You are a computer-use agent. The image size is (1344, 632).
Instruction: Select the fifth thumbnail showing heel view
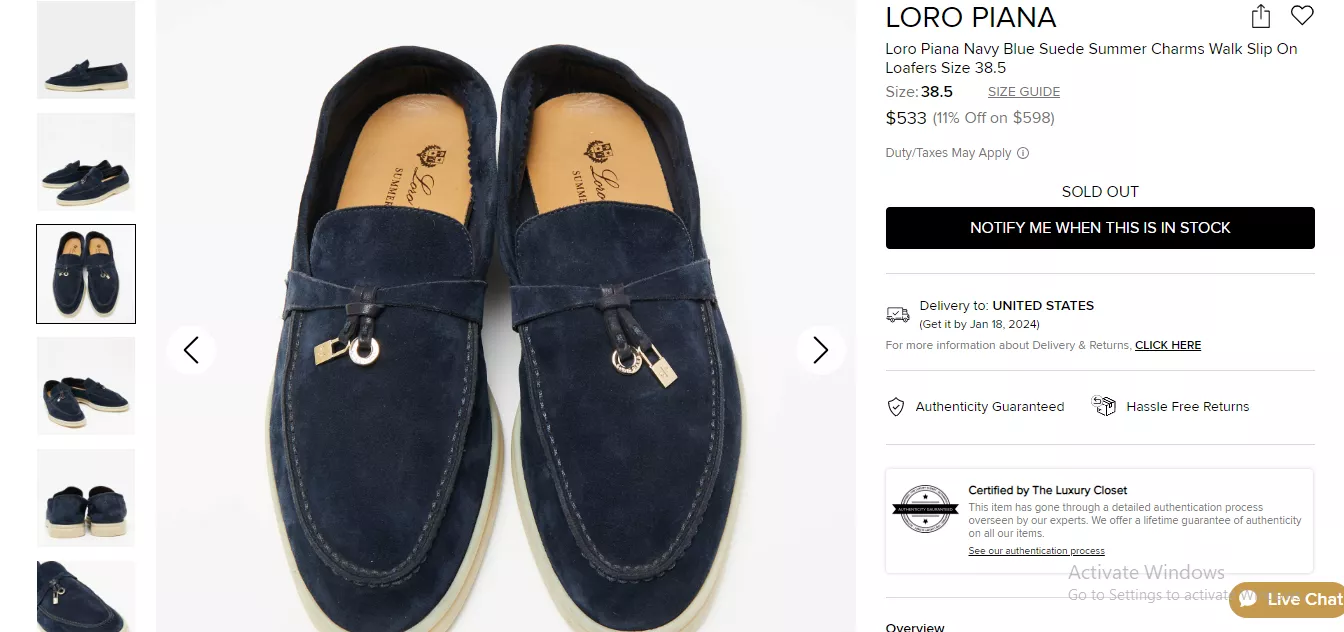pyautogui.click(x=86, y=498)
